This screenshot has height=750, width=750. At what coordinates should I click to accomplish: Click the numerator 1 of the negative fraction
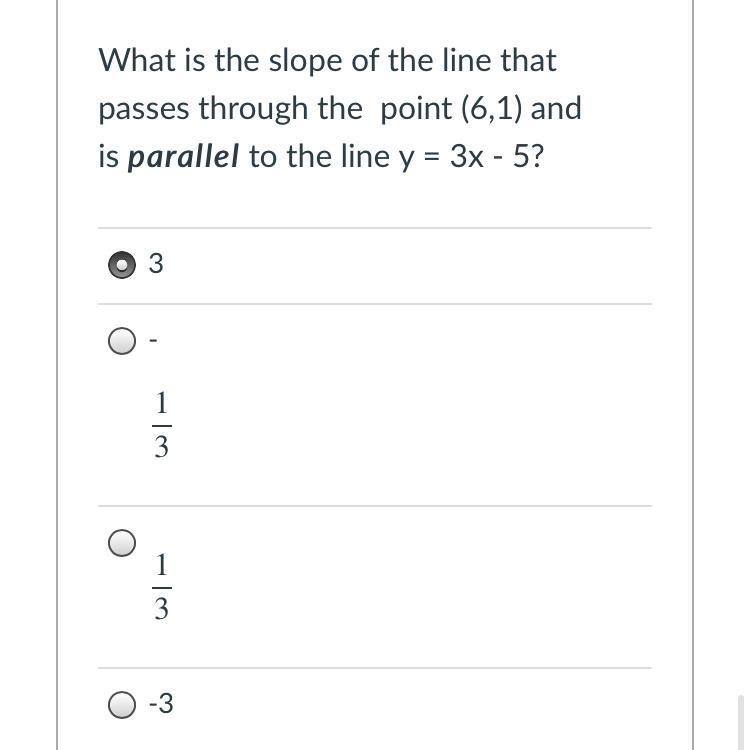coord(162,403)
